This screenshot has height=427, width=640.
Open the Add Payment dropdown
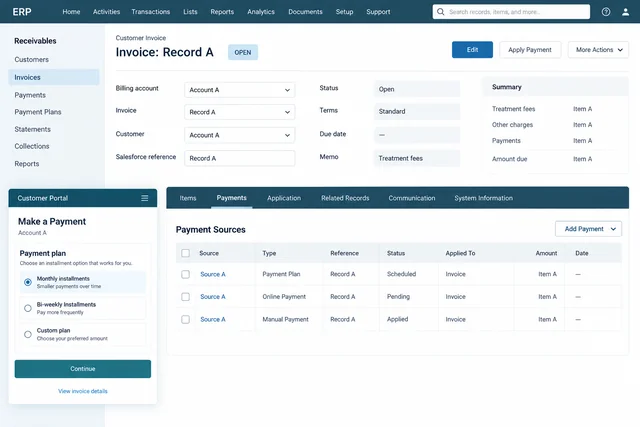(588, 229)
